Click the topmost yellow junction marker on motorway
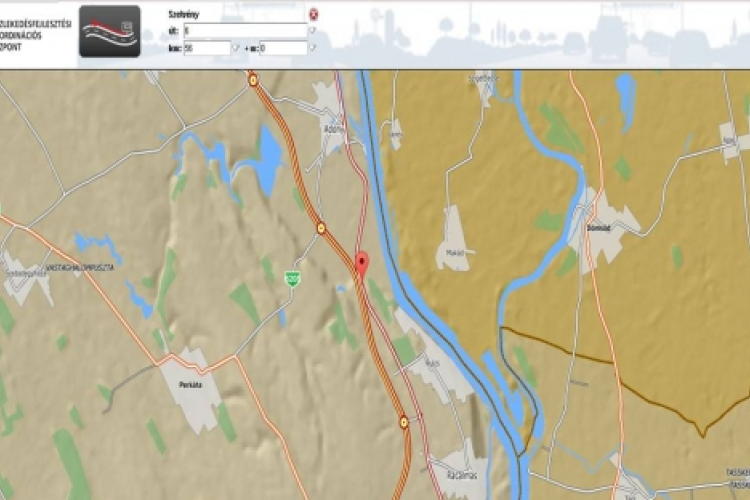The image size is (750, 500). click(253, 81)
